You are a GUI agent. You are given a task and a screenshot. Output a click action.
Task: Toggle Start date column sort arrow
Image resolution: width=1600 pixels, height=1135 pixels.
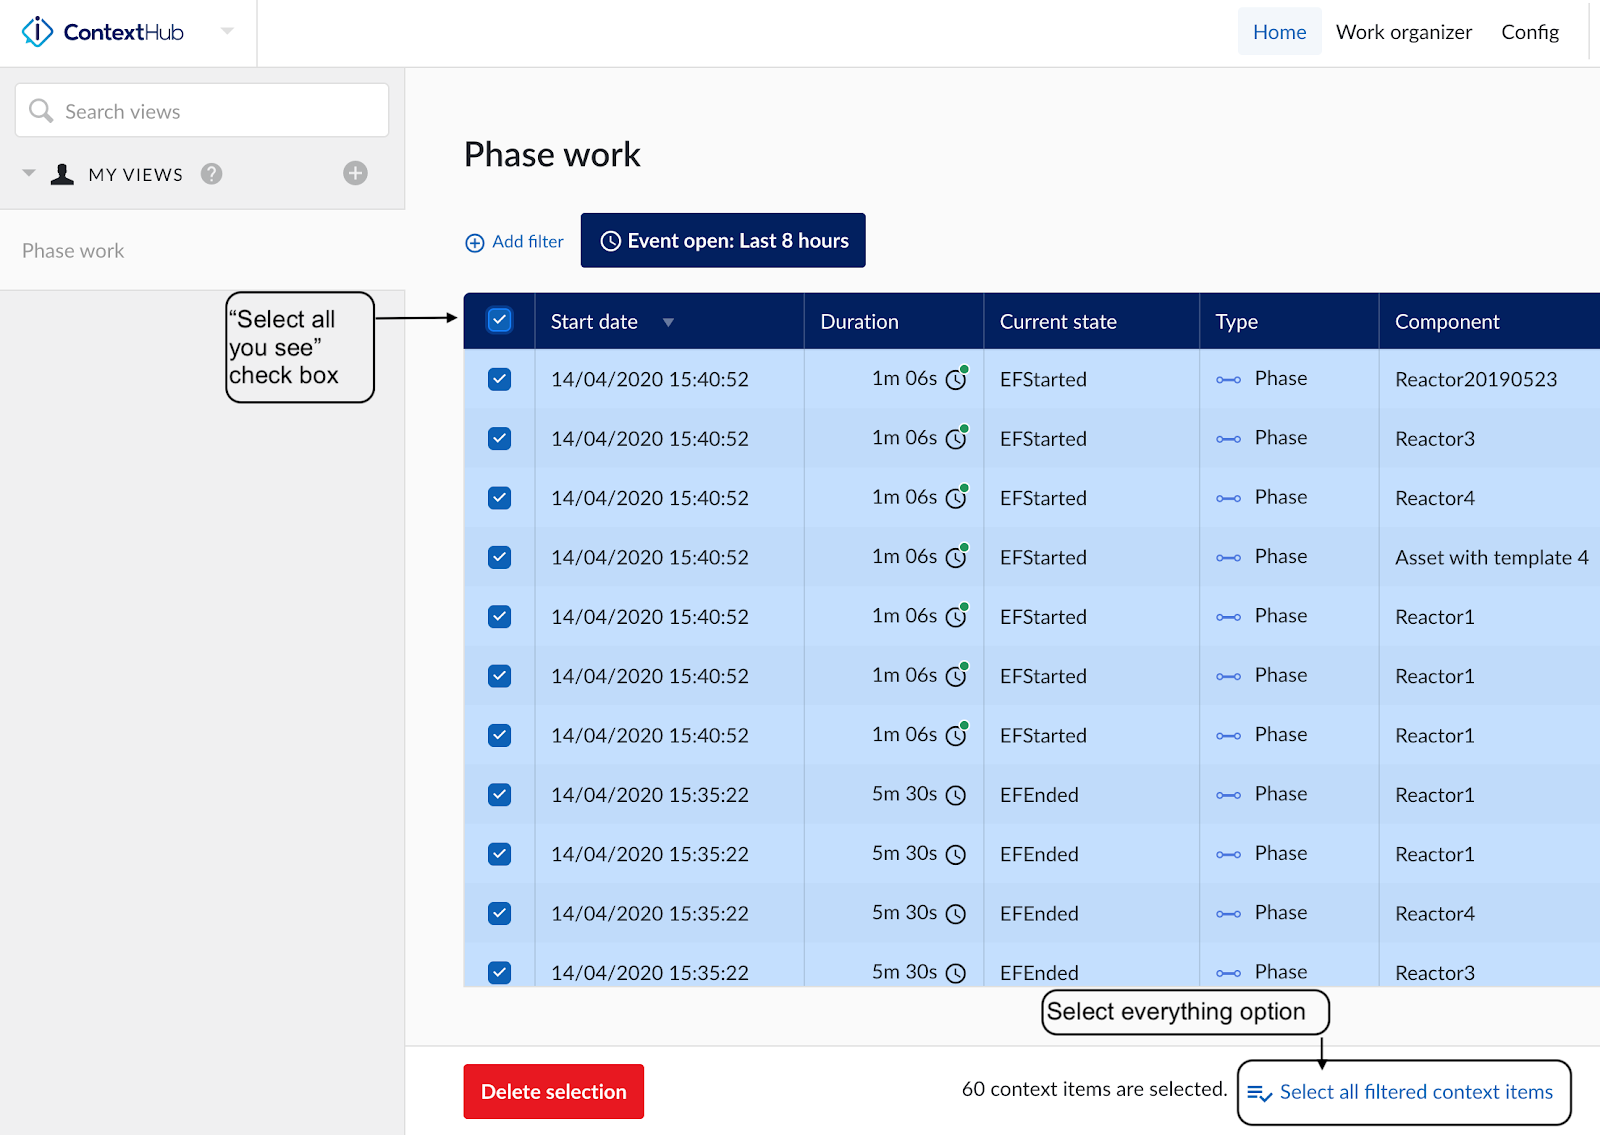click(668, 322)
